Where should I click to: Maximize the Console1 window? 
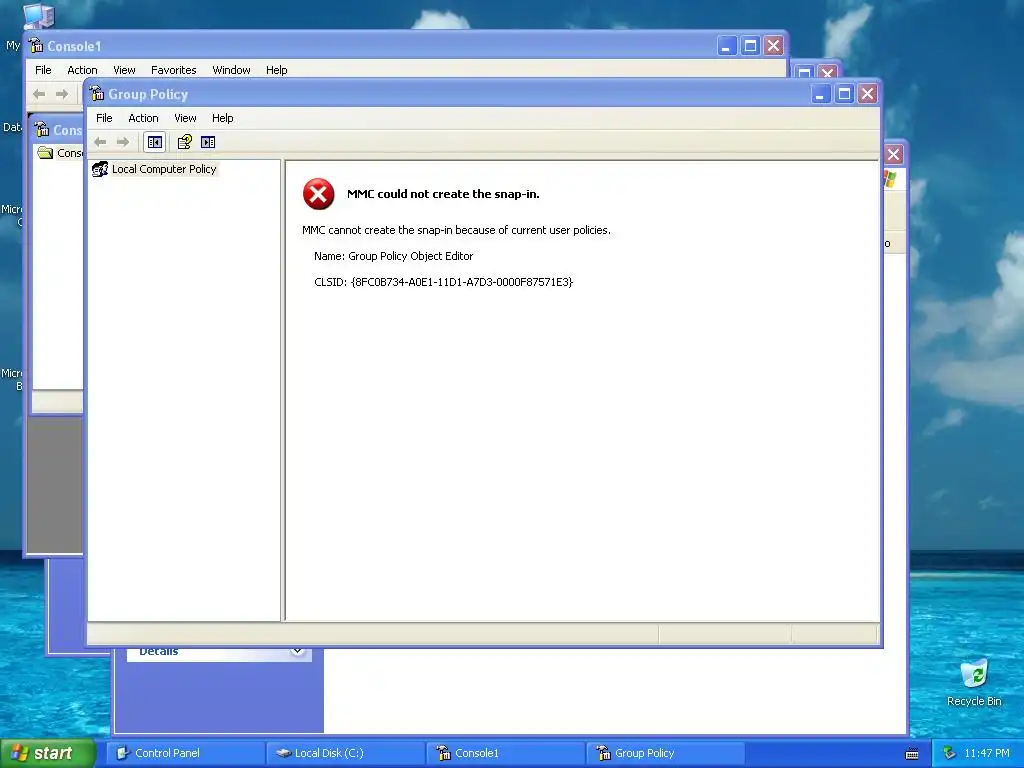750,46
